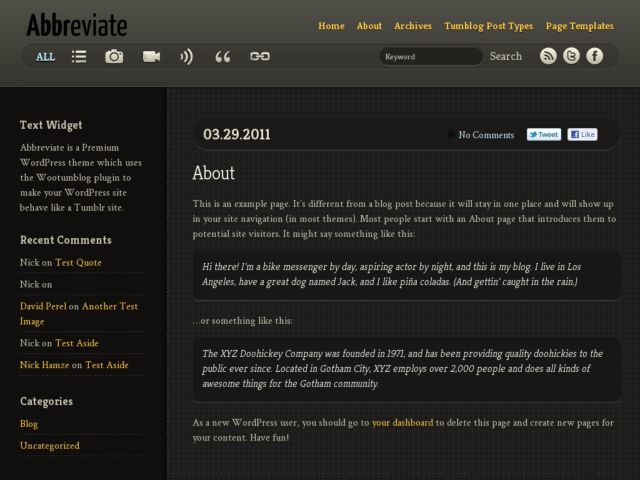The image size is (640, 480).
Task: Click '...or something like this:' text
Action: tap(242, 321)
